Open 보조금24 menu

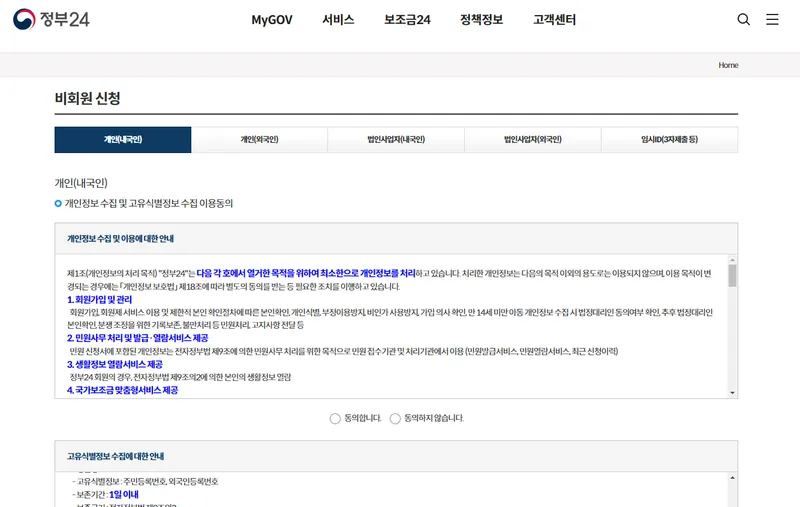[x=407, y=20]
